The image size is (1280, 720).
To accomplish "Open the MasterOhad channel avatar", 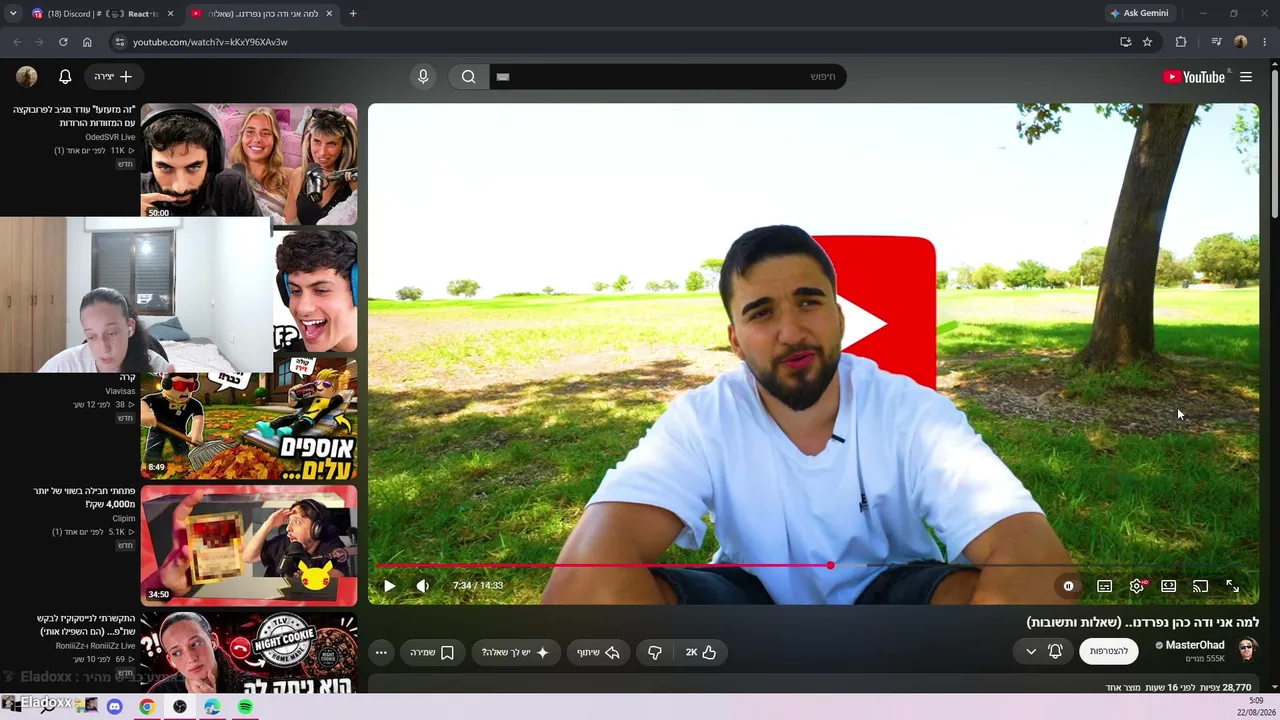I will tap(1247, 651).
